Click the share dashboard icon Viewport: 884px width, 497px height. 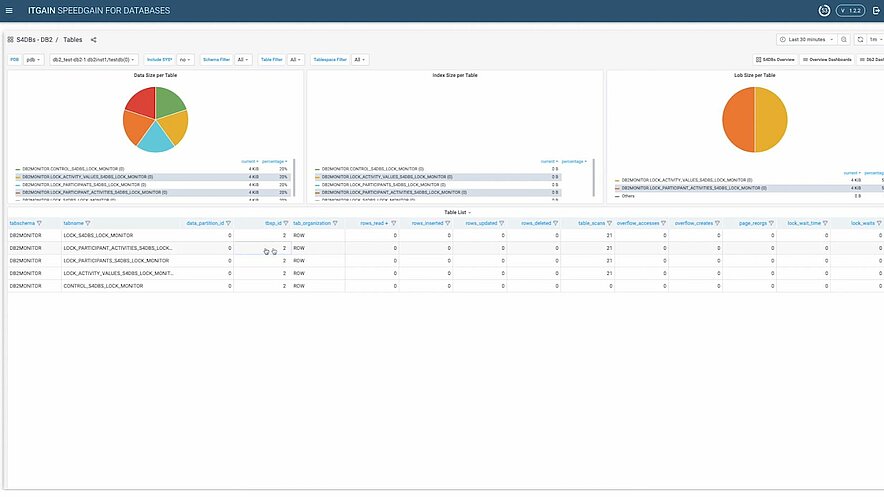[93, 40]
